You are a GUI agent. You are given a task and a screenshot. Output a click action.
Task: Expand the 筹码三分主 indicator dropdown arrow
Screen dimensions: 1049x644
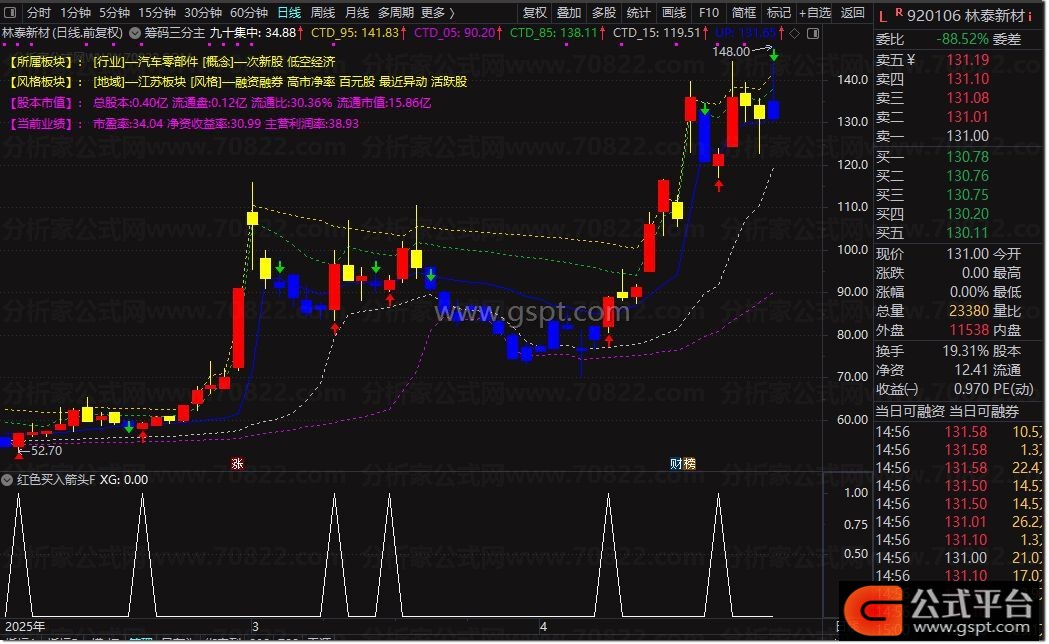pos(134,33)
